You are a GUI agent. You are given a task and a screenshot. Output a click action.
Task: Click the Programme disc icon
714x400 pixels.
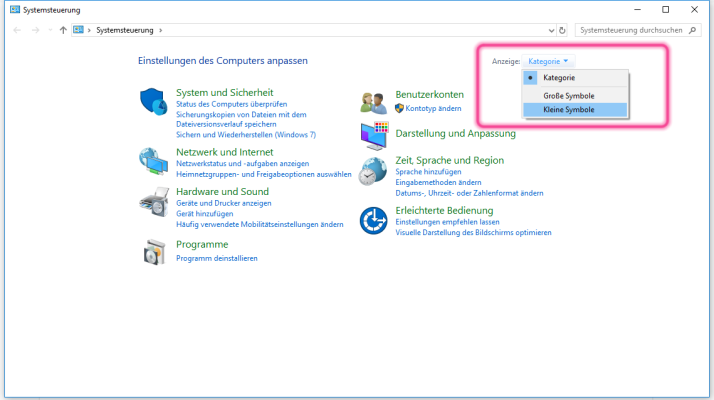point(153,251)
